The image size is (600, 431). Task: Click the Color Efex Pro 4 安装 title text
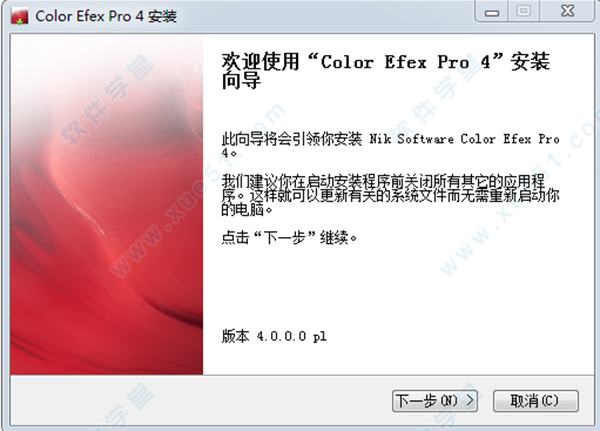(106, 16)
